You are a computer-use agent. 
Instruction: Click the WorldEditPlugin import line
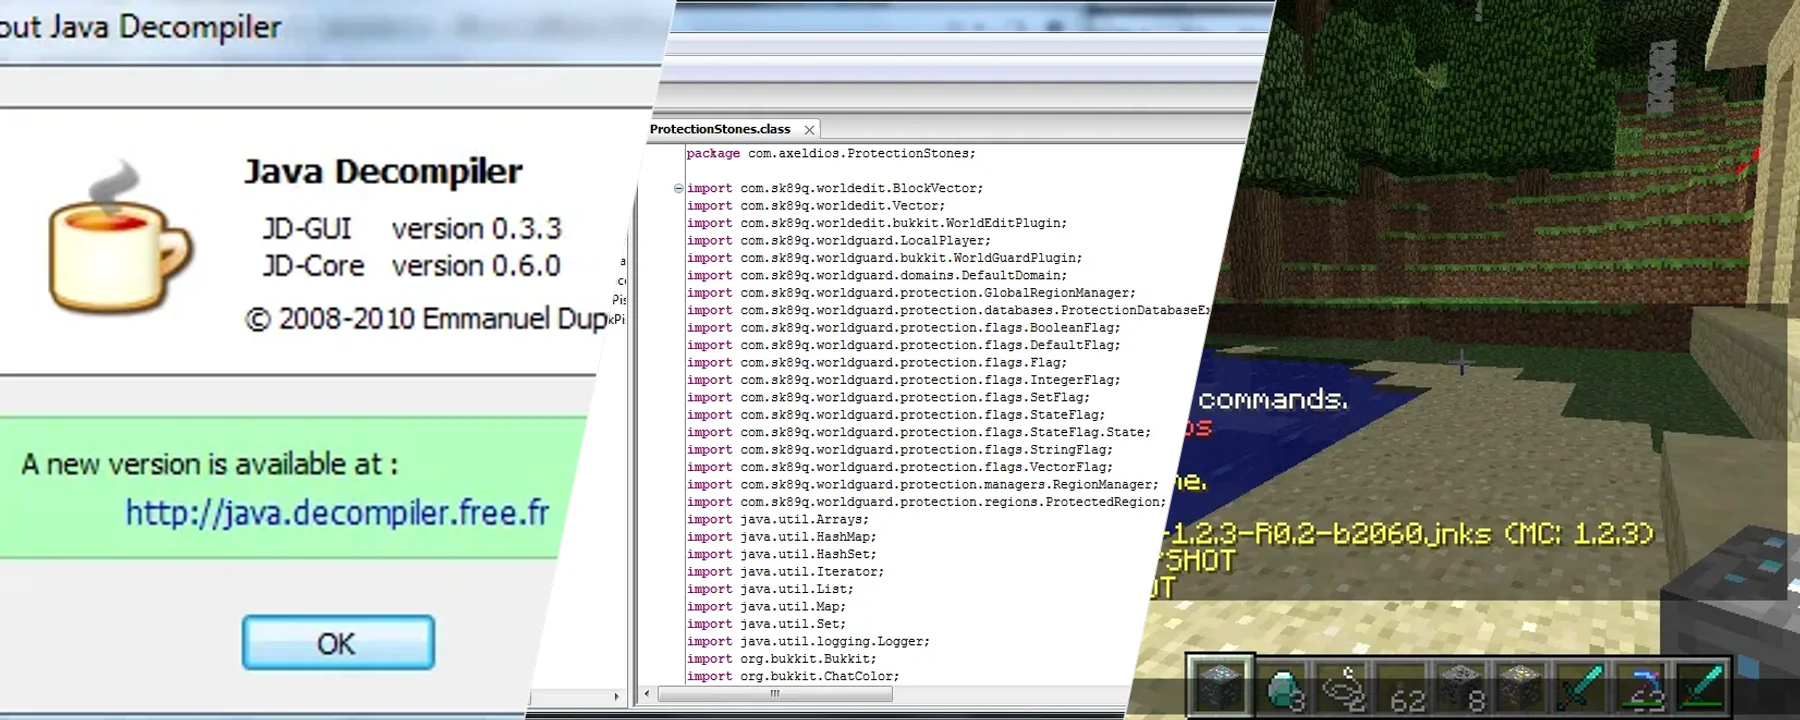point(877,223)
